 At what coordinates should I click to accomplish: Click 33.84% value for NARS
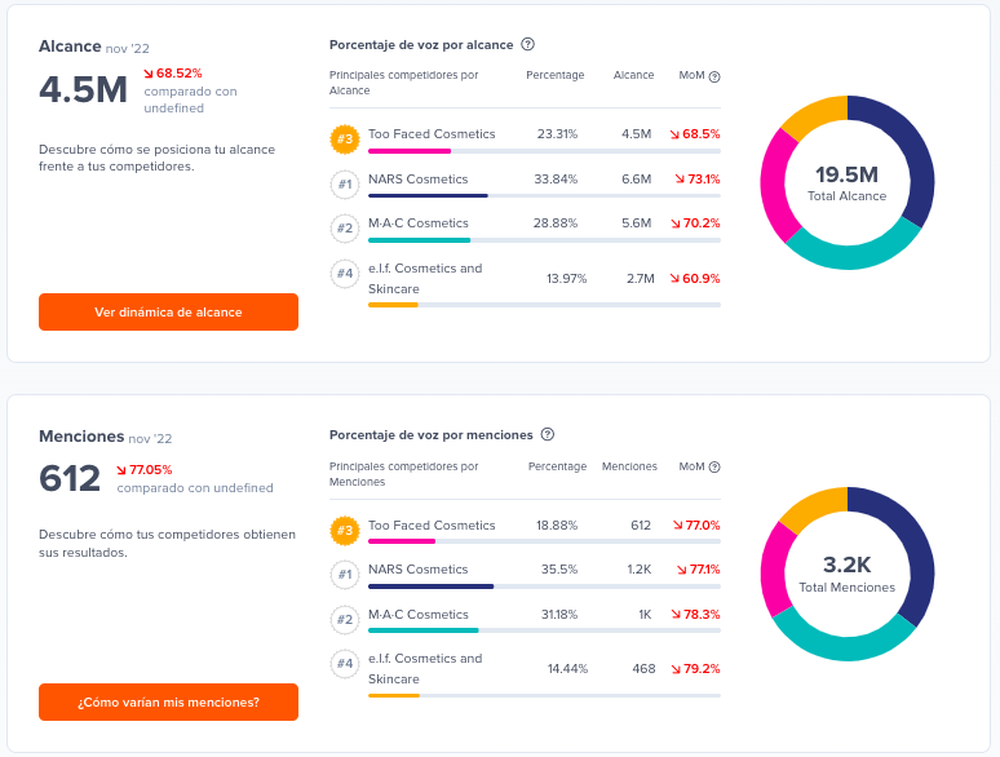[x=555, y=179]
